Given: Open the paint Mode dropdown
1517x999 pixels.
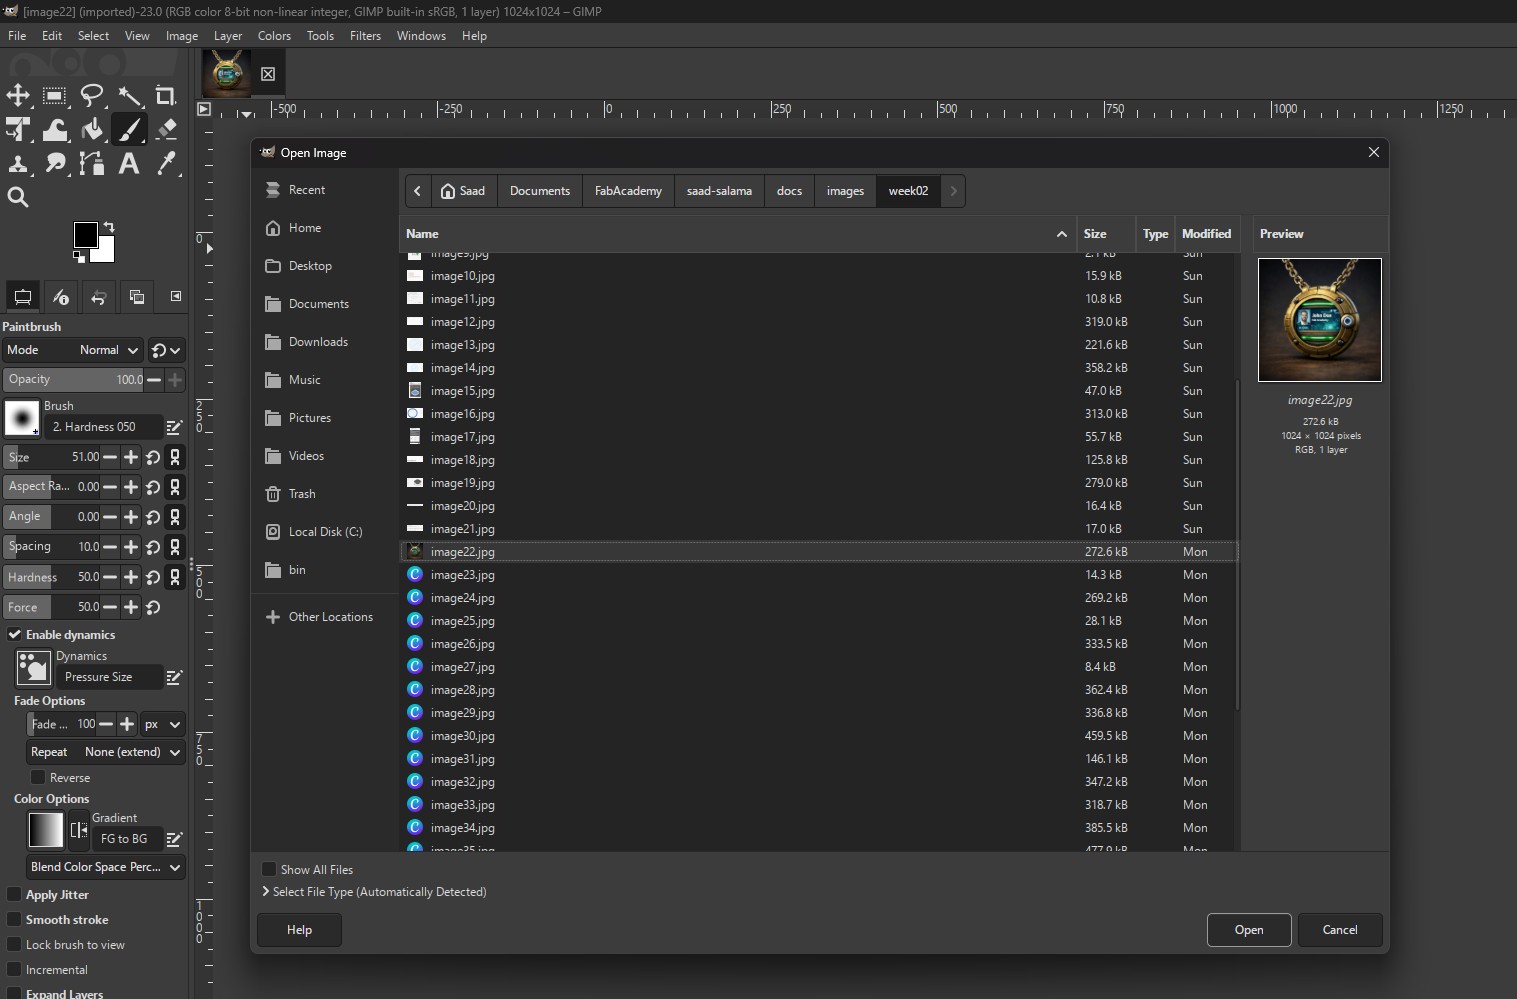Looking at the screenshot, I should [73, 350].
